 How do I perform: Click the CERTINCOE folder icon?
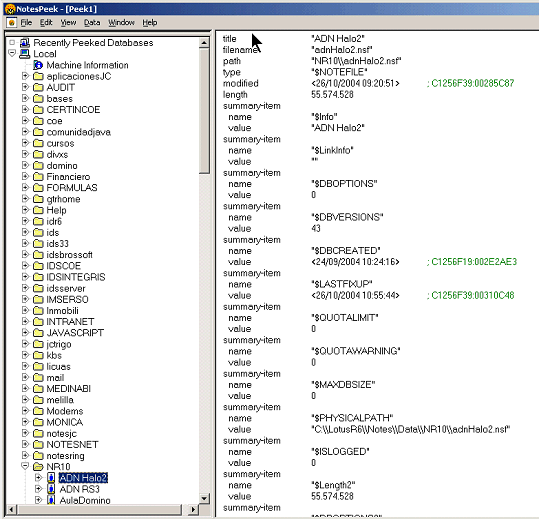[x=38, y=110]
